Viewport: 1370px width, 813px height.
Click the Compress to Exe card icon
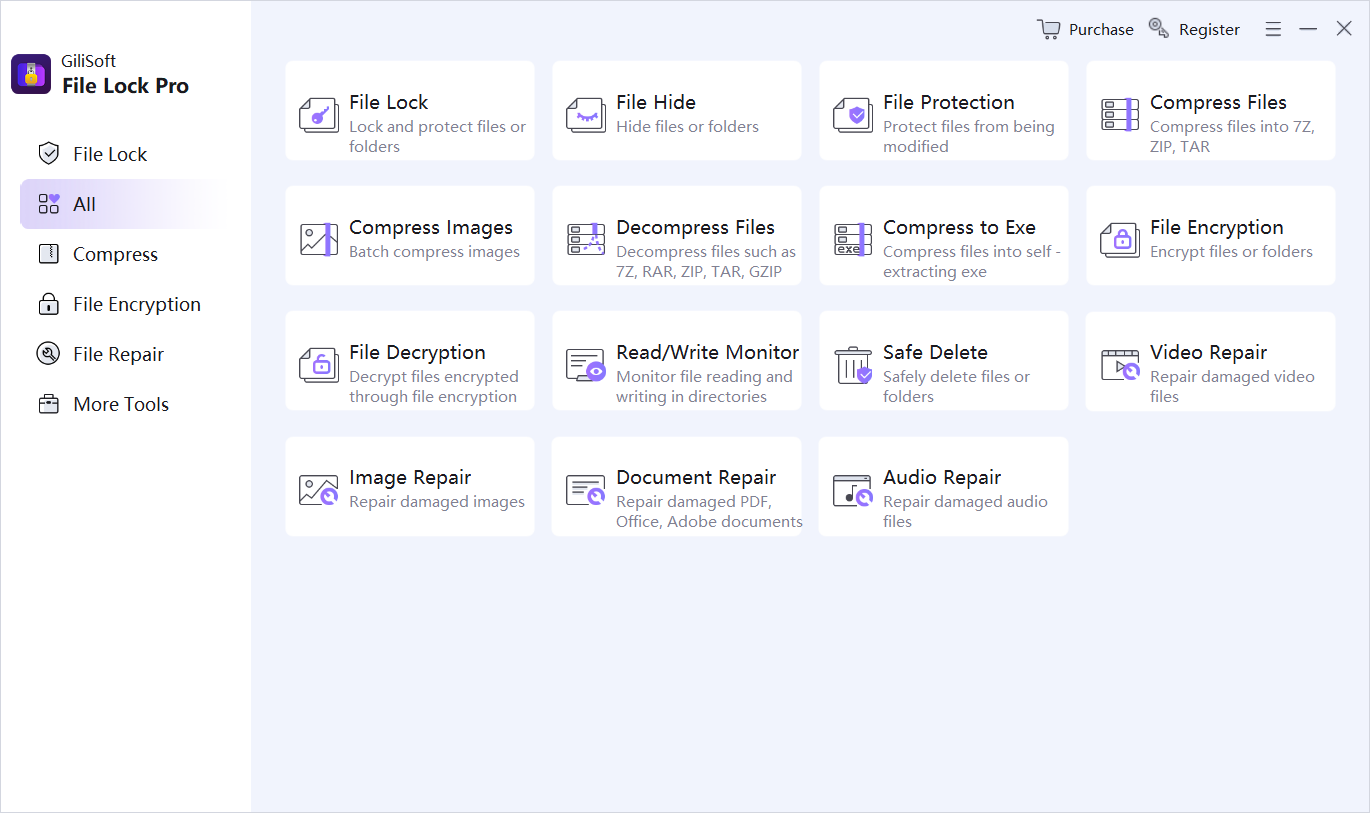tap(853, 240)
